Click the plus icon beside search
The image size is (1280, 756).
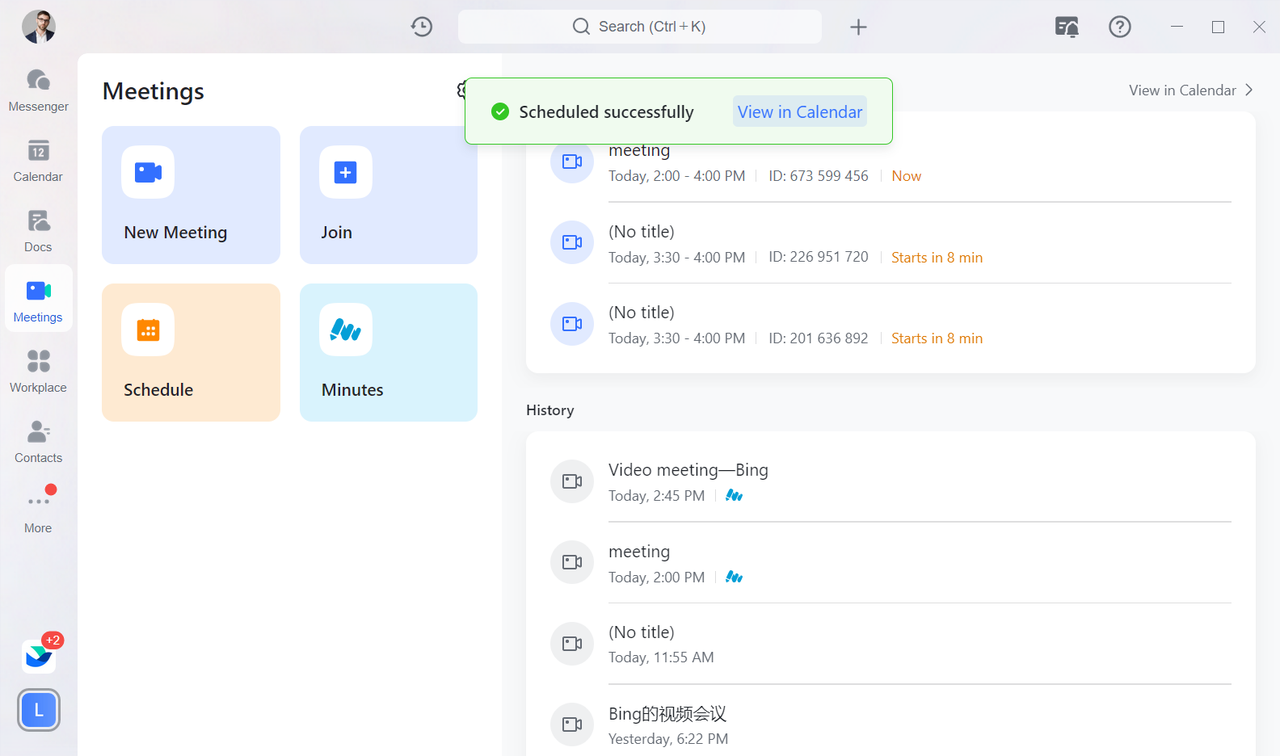click(858, 27)
